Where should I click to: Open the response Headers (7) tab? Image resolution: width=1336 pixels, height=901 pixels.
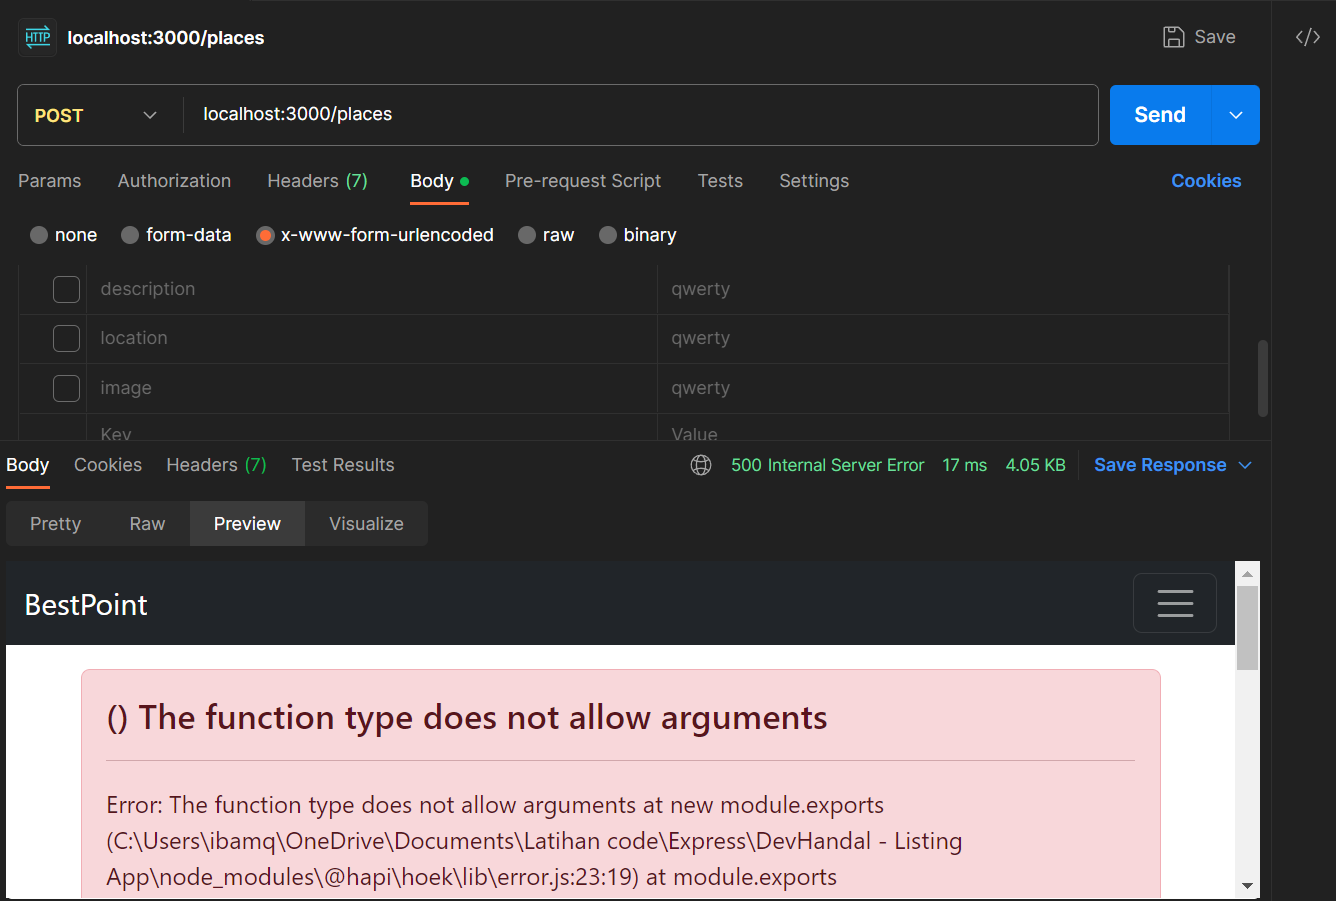tap(216, 465)
